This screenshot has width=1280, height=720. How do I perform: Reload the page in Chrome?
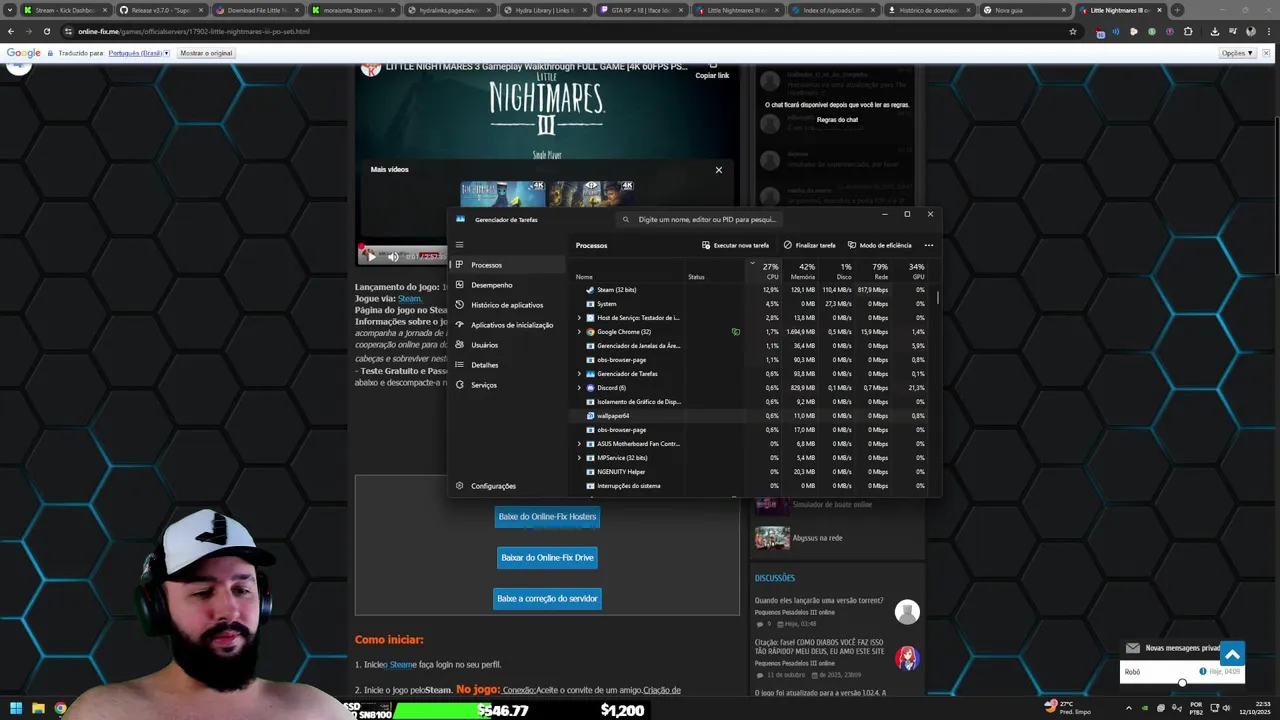pos(46,31)
